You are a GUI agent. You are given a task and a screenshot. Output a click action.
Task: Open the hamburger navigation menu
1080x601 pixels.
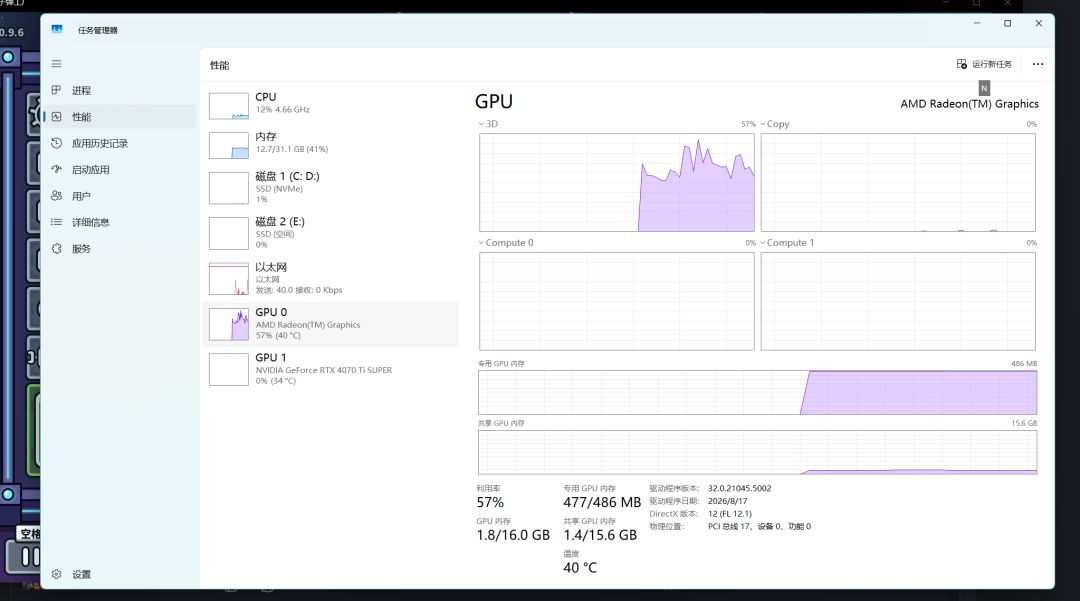click(x=56, y=64)
